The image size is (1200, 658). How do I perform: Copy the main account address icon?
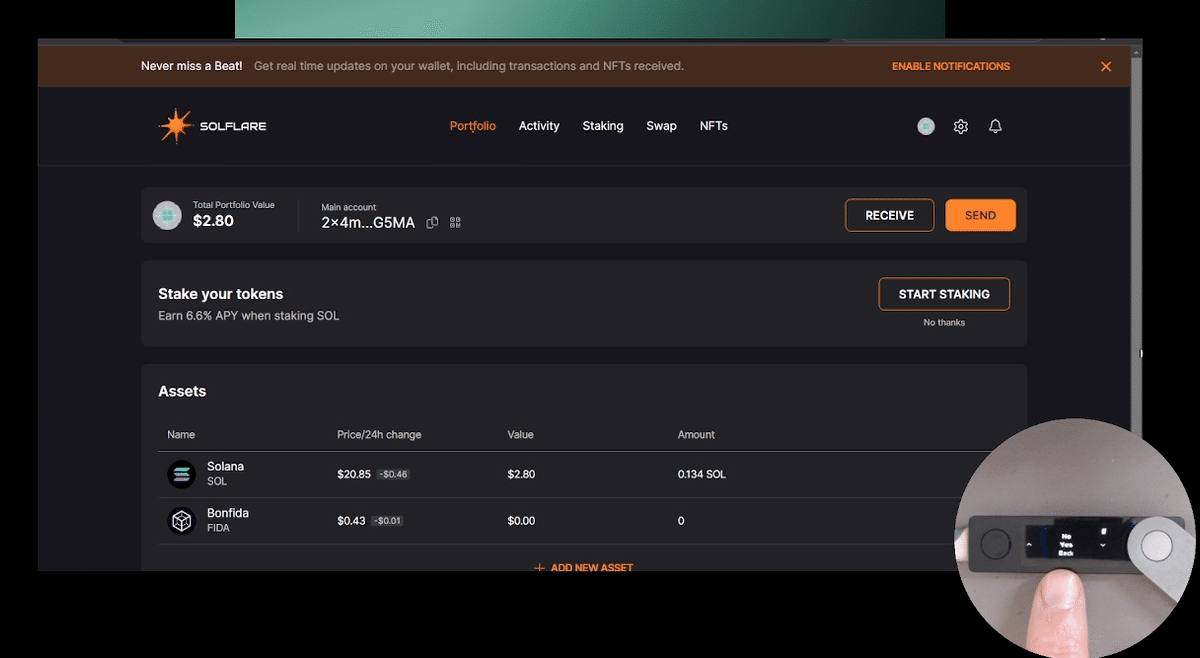432,223
